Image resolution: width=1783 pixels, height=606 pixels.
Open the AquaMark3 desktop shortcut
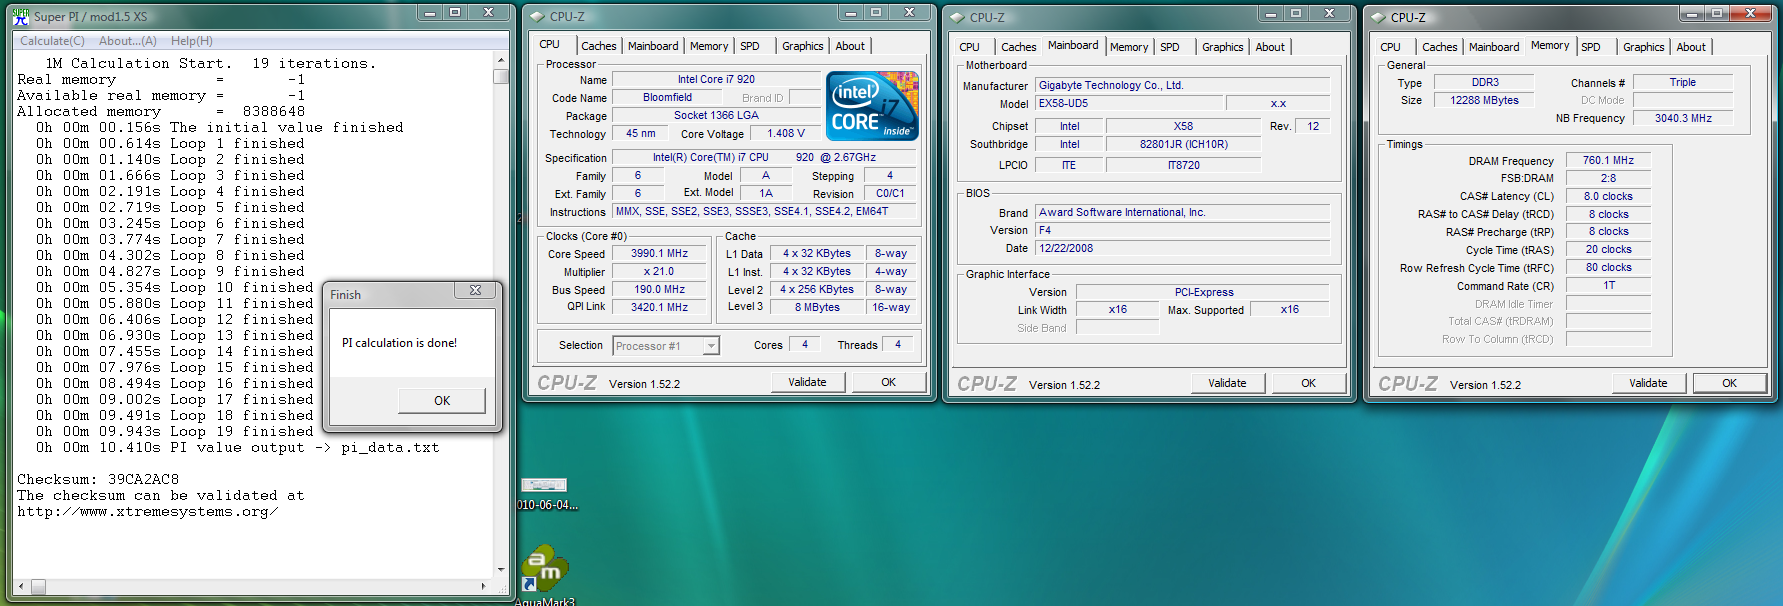click(x=545, y=570)
